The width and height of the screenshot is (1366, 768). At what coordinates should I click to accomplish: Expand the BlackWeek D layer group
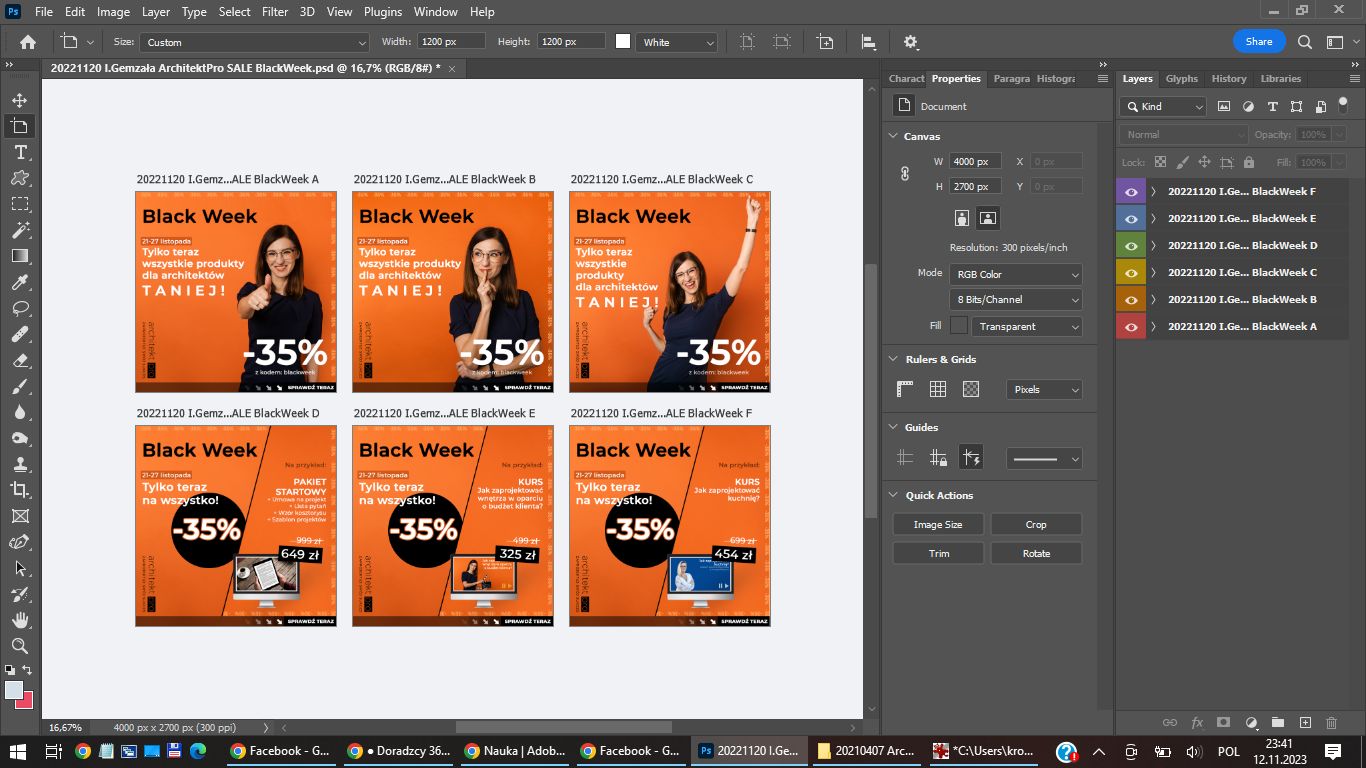point(1153,245)
